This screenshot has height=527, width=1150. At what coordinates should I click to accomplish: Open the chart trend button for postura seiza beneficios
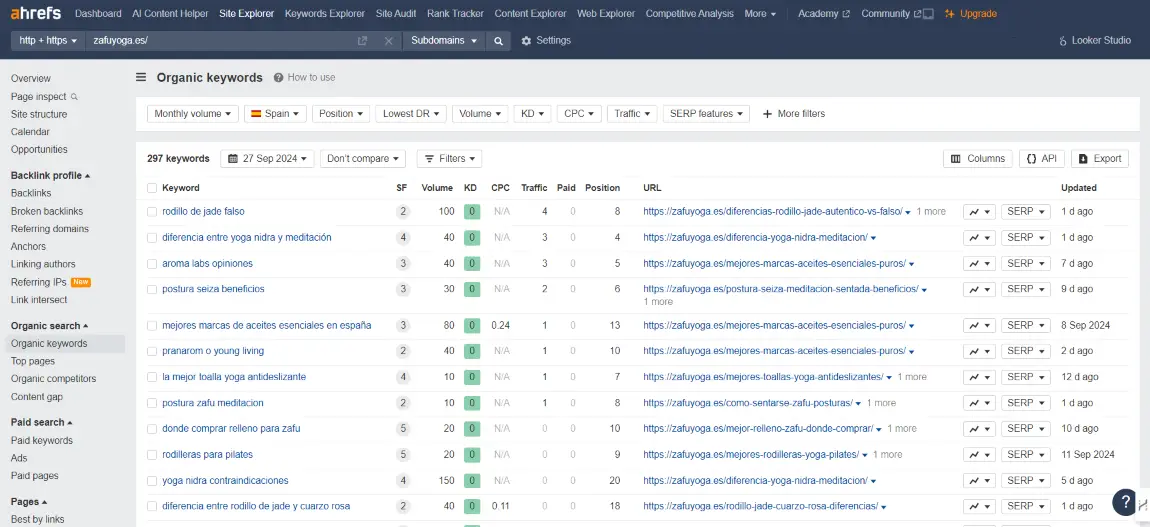(979, 289)
